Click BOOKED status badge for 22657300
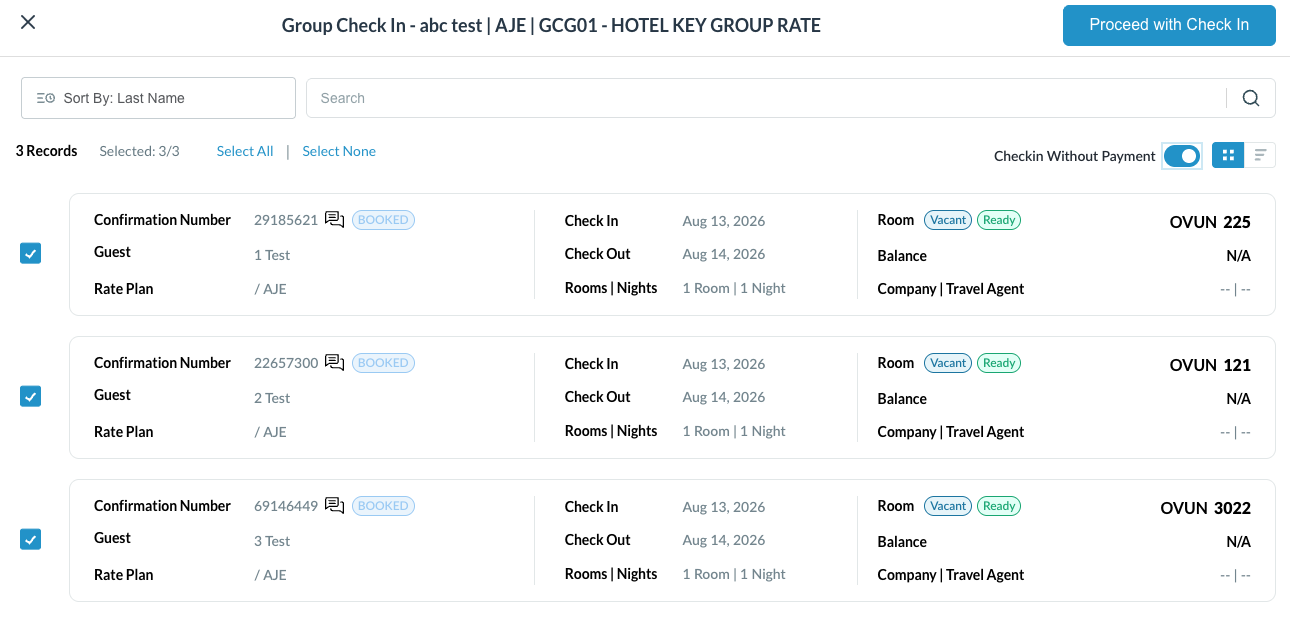The height and width of the screenshot is (628, 1290). pyautogui.click(x=383, y=363)
